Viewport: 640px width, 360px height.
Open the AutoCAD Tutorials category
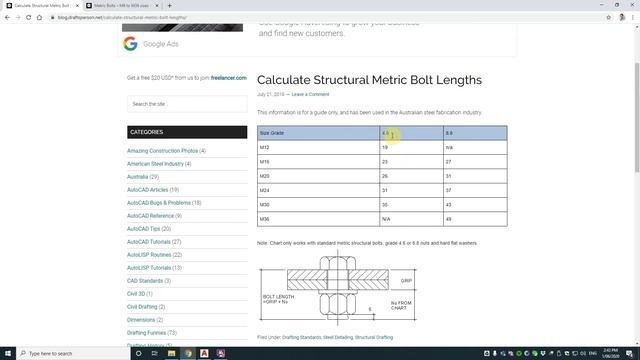pos(149,242)
